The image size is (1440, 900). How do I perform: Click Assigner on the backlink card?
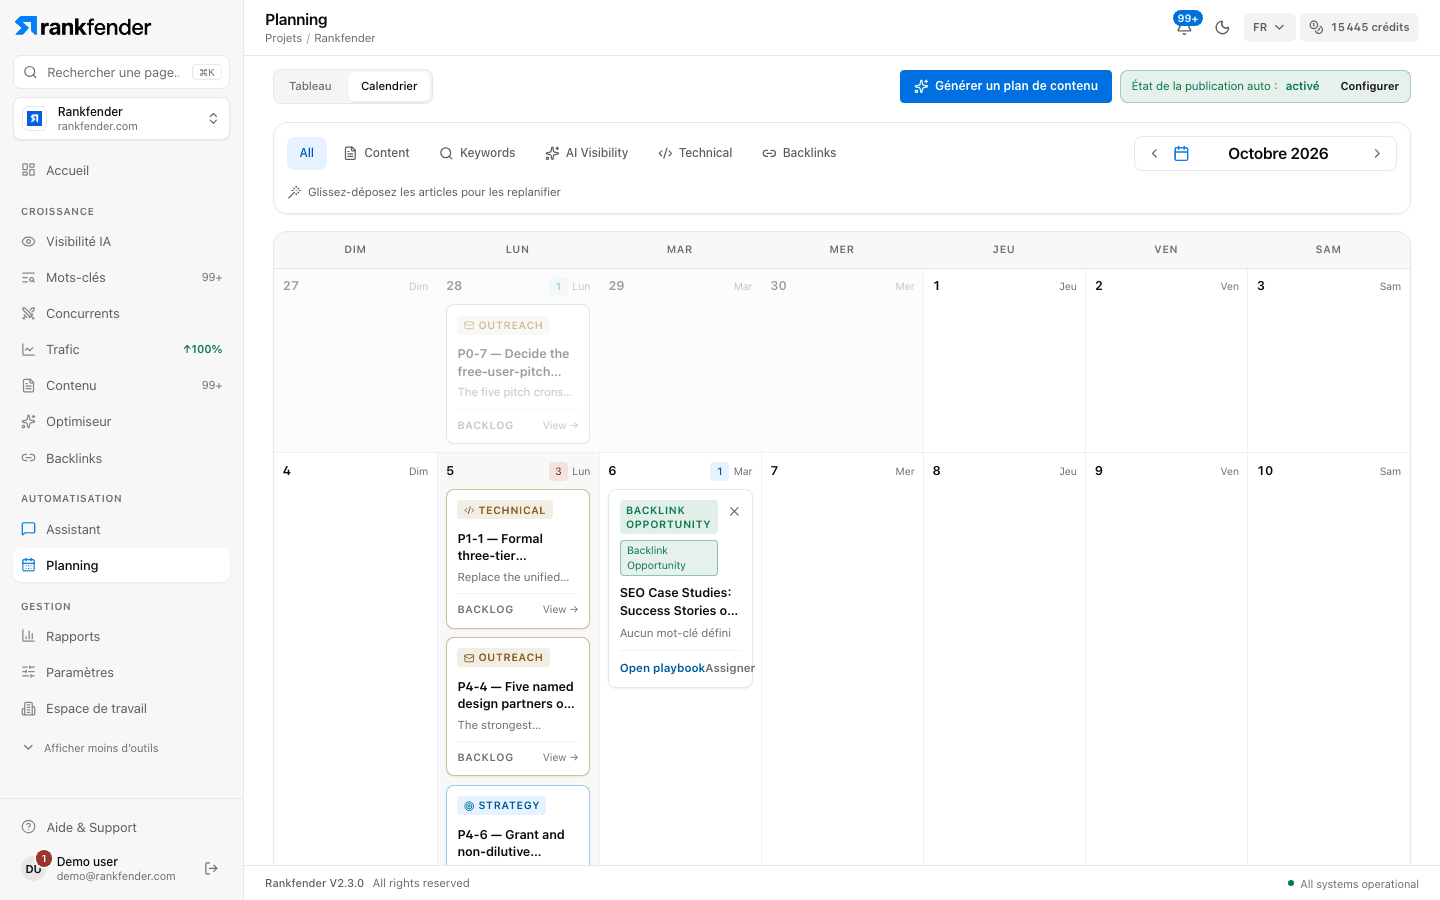730,668
